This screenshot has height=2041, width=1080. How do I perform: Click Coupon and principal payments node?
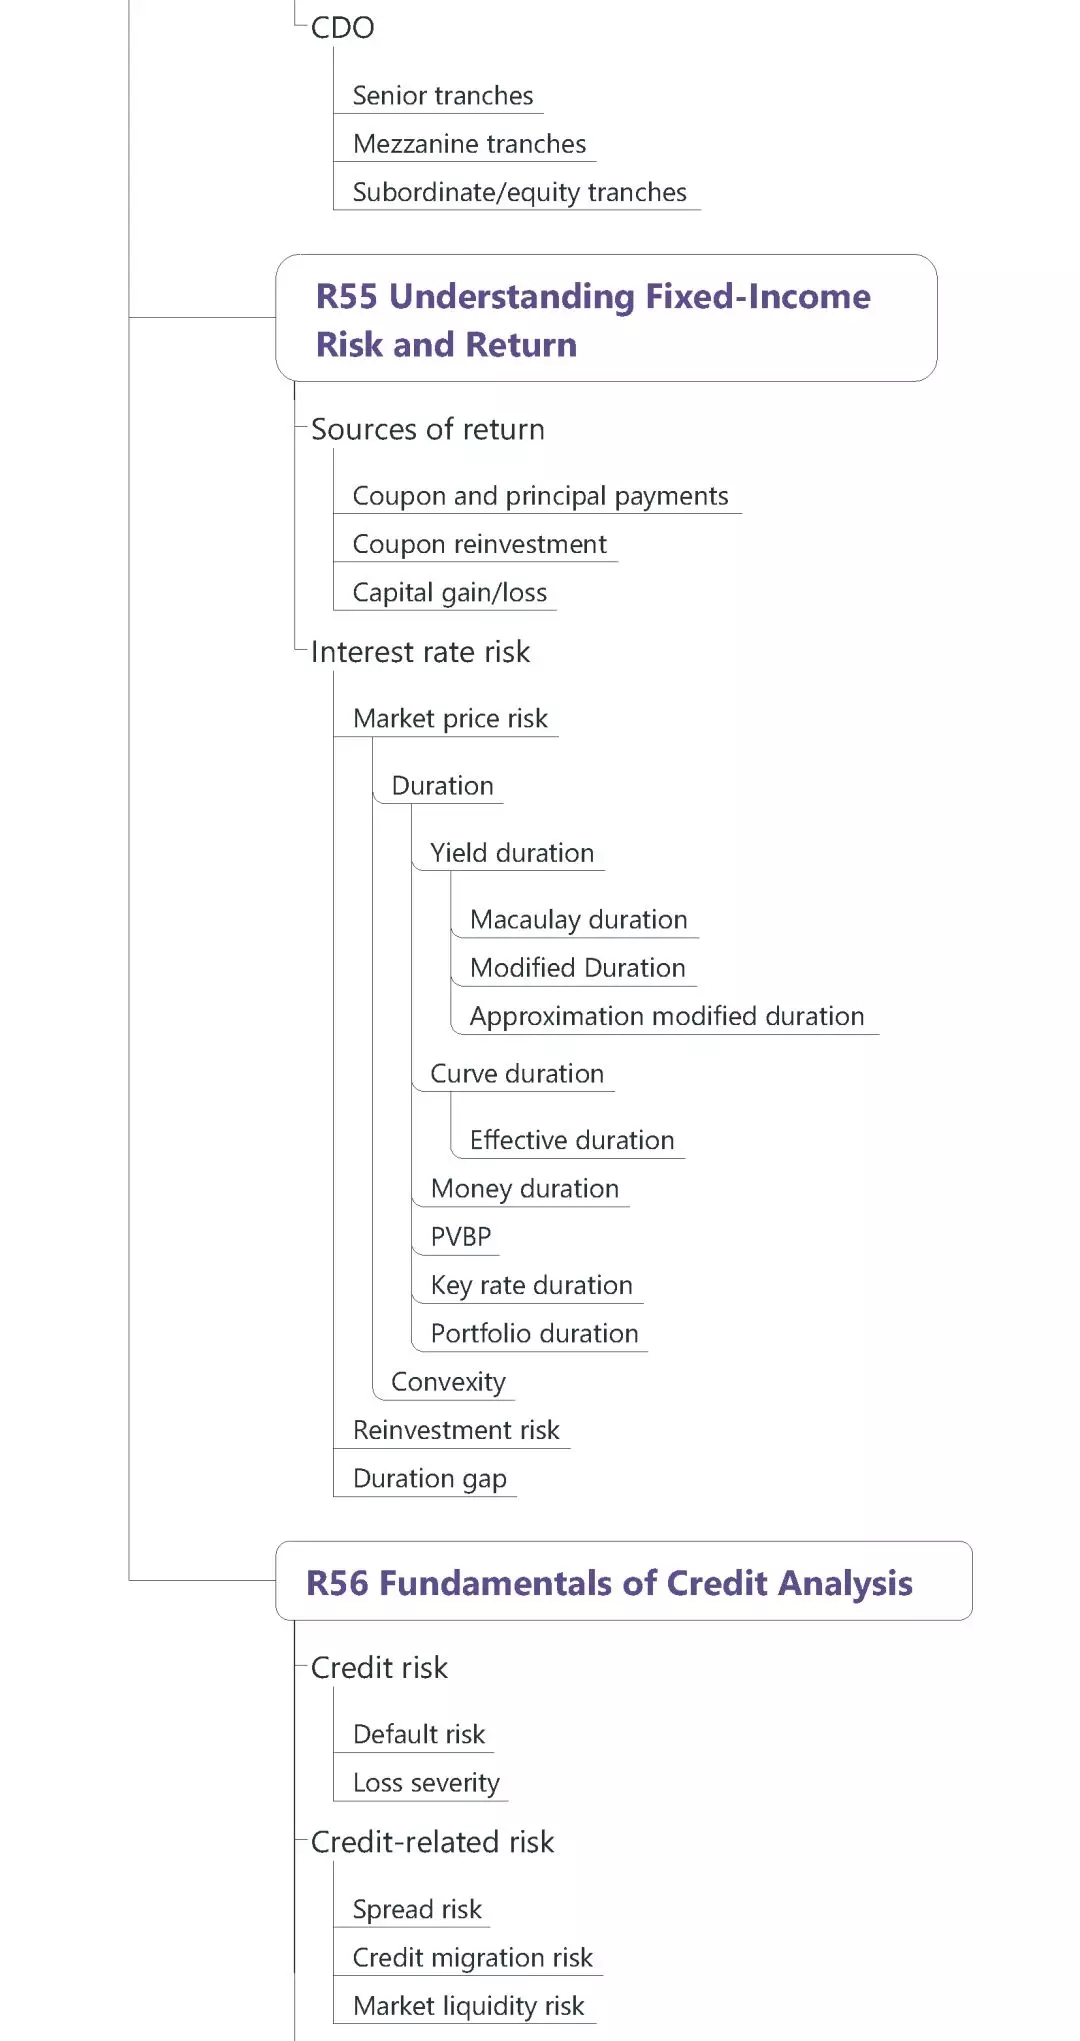(540, 496)
